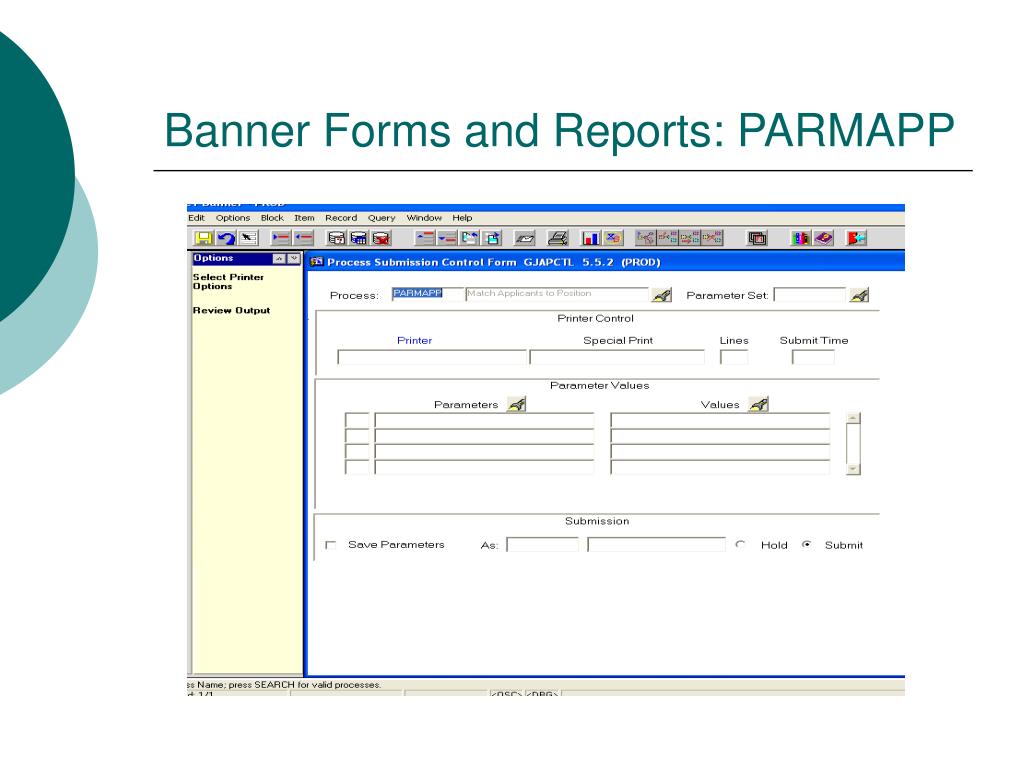Open the Options menu

tap(233, 218)
